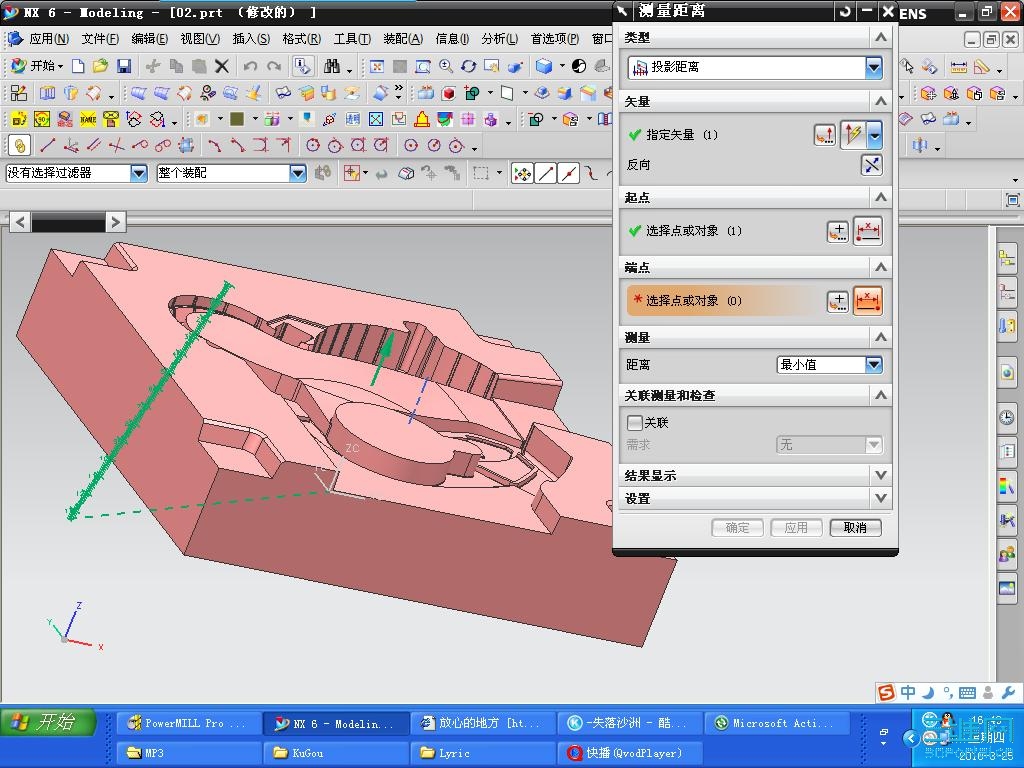Viewport: 1024px width, 768px height.
Task: Open the 没有选择过滤器 filter dropdown
Action: click(138, 173)
